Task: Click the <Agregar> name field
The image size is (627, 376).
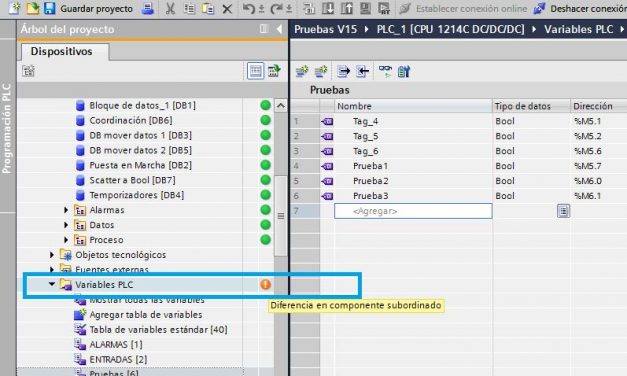Action: (413, 211)
